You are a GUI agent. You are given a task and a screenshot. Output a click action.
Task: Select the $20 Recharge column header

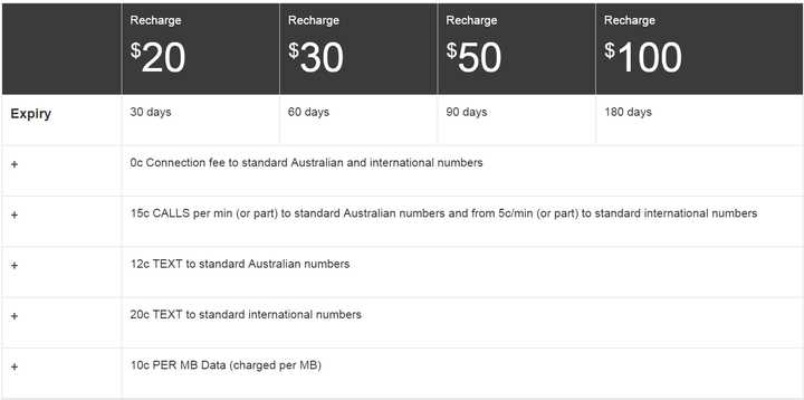point(200,49)
